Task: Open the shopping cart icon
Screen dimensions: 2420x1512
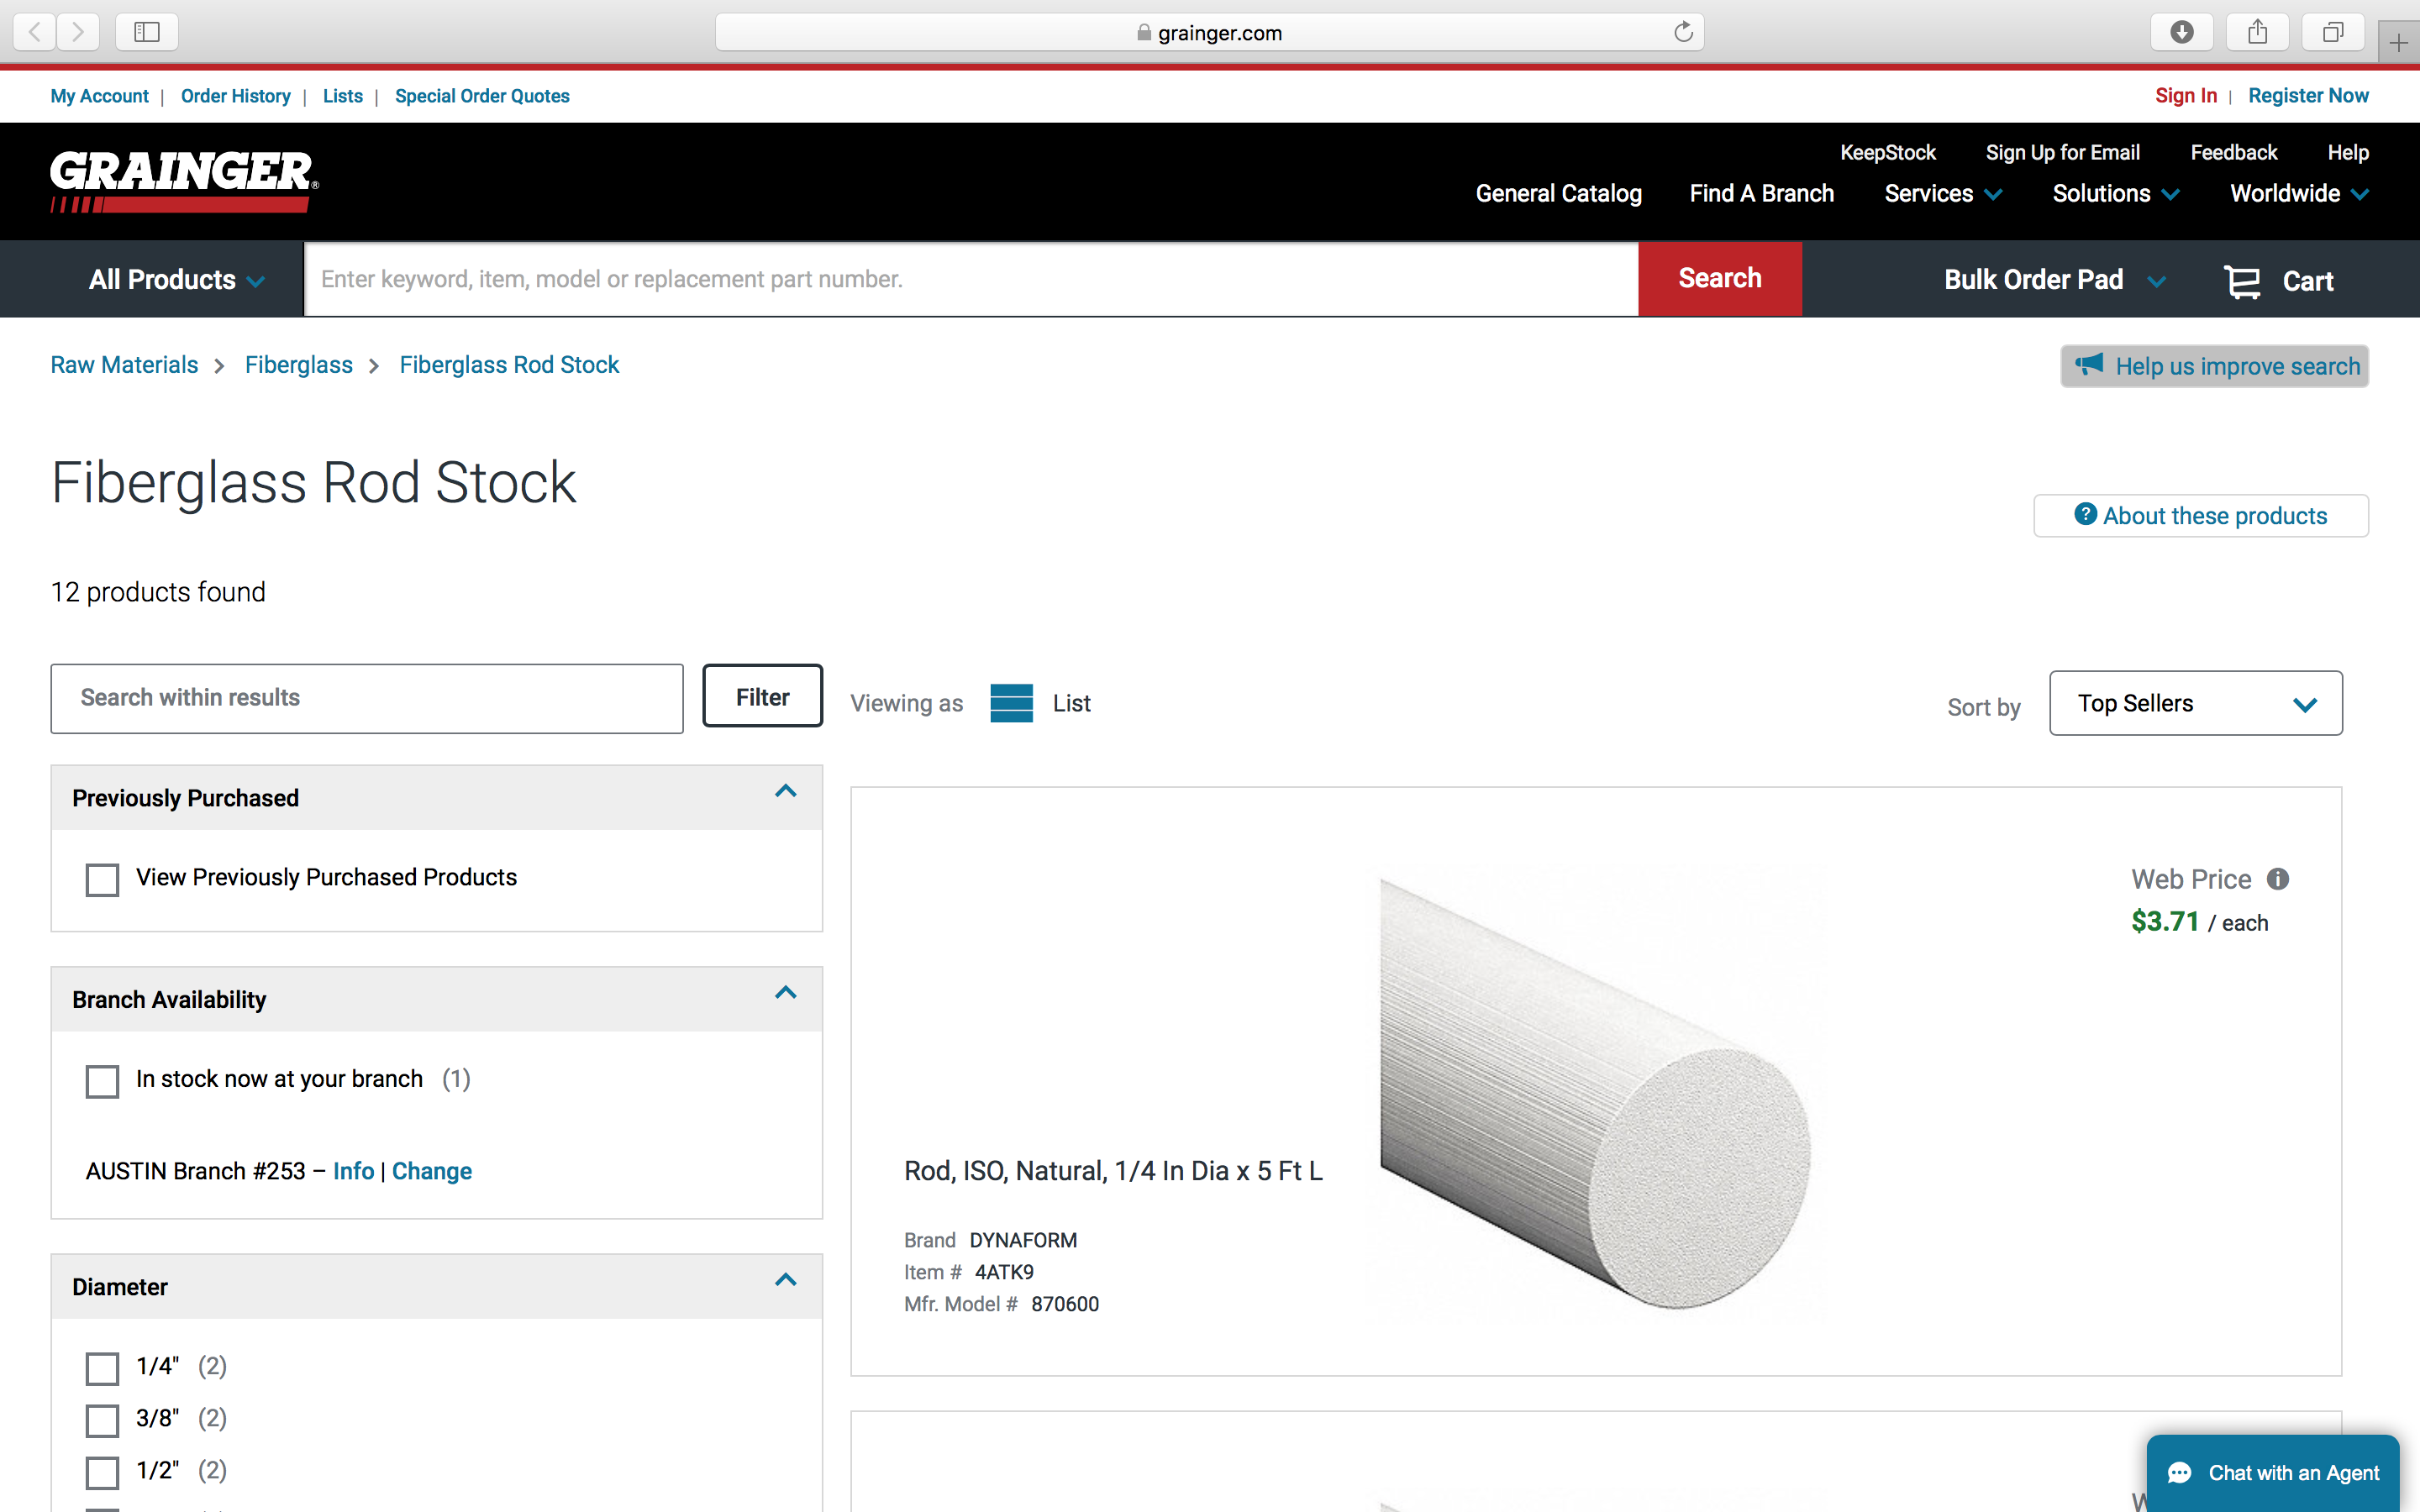Action: point(2241,281)
